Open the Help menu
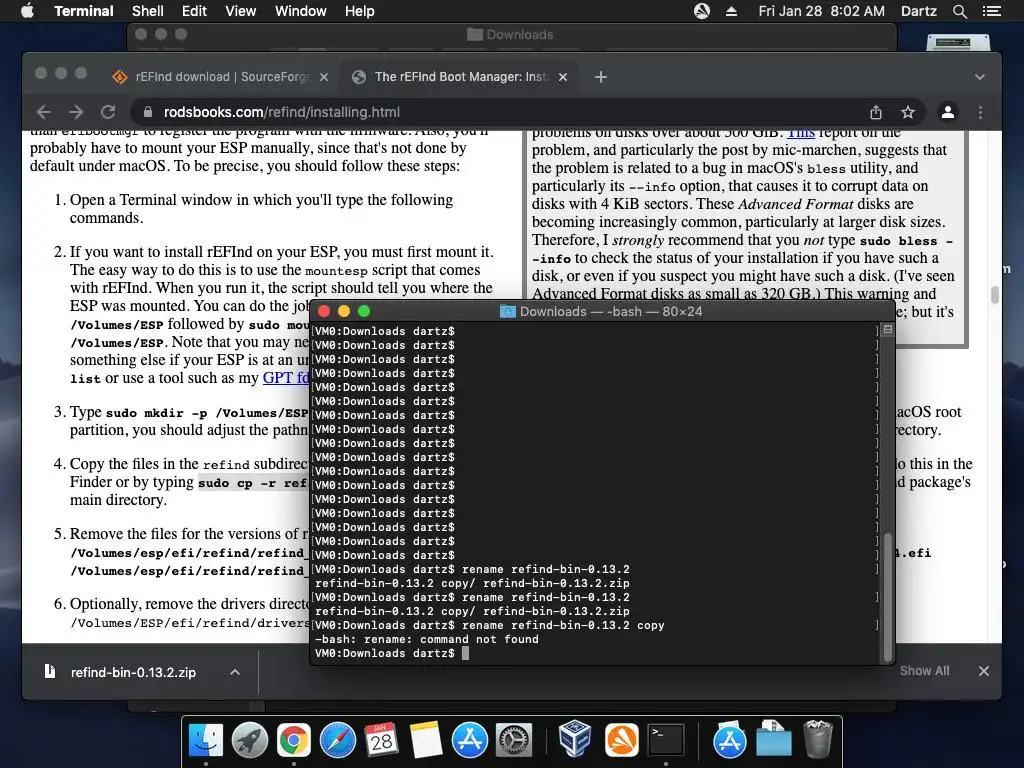This screenshot has width=1024, height=768. click(x=360, y=11)
